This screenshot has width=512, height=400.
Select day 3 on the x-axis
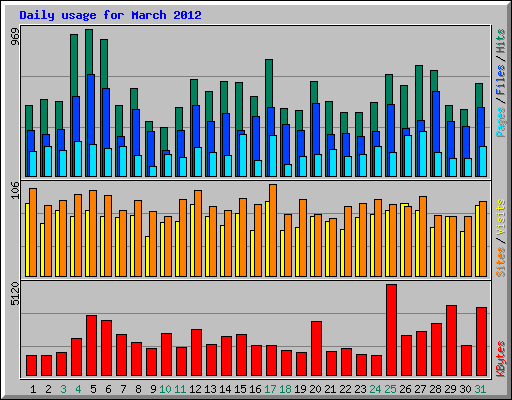point(63,389)
